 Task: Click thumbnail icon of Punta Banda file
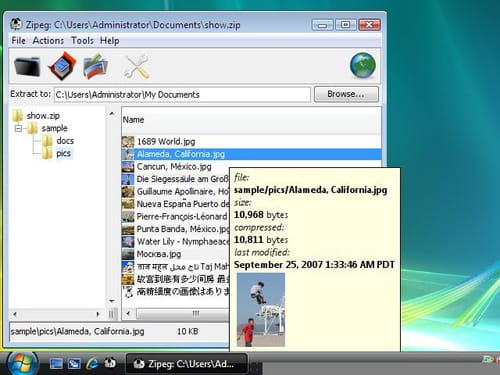128,229
